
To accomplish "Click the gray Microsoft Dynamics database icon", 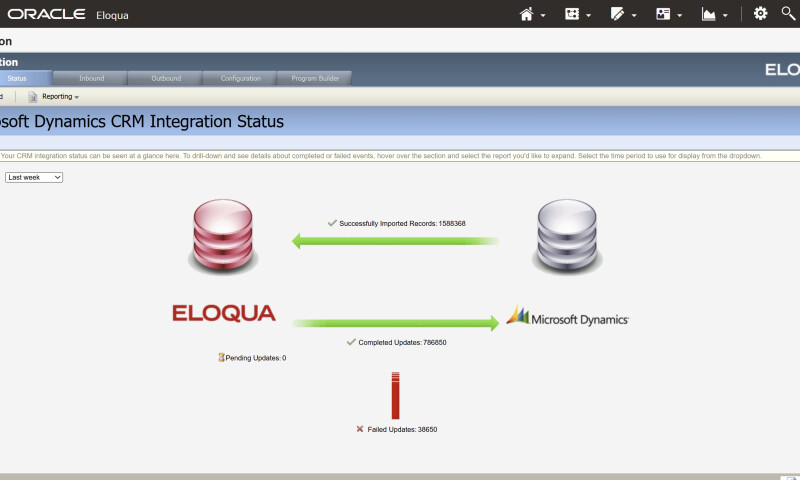I will coord(567,237).
